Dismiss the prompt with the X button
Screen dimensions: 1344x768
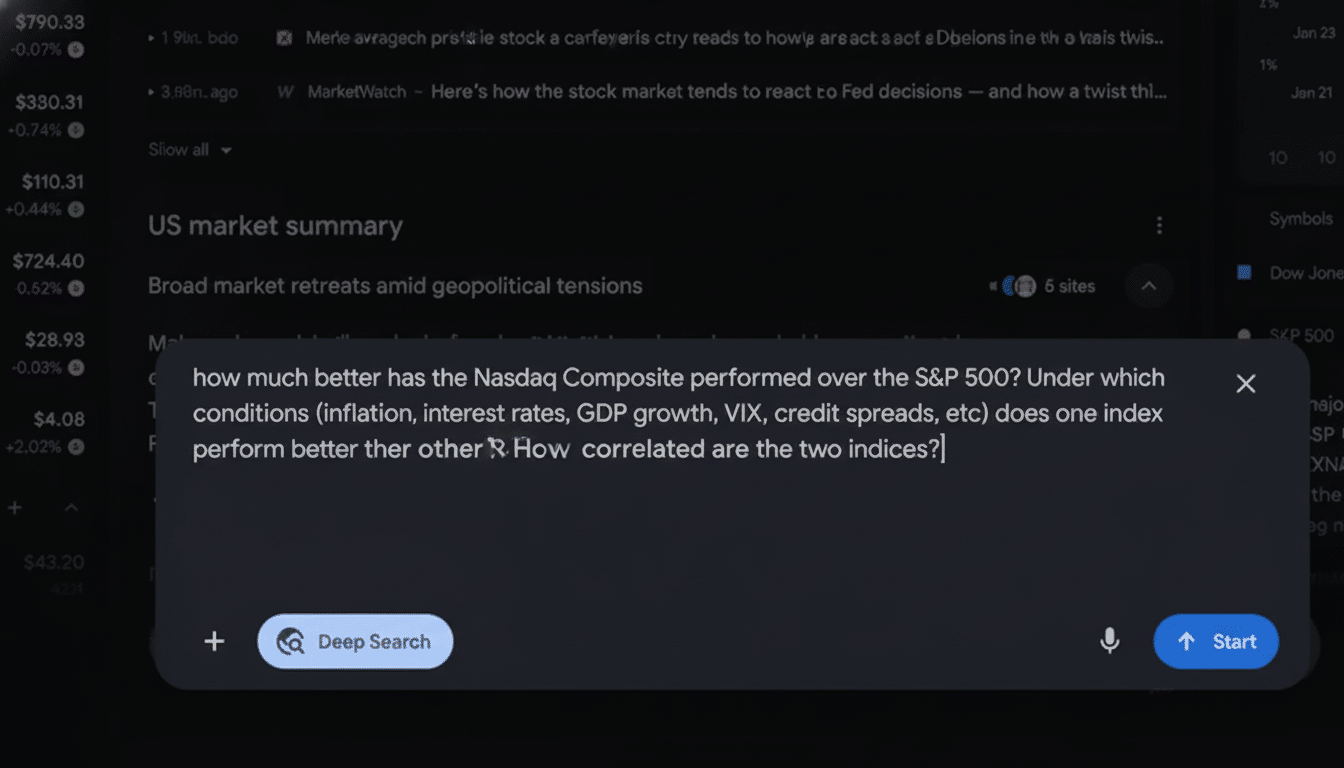click(x=1246, y=383)
